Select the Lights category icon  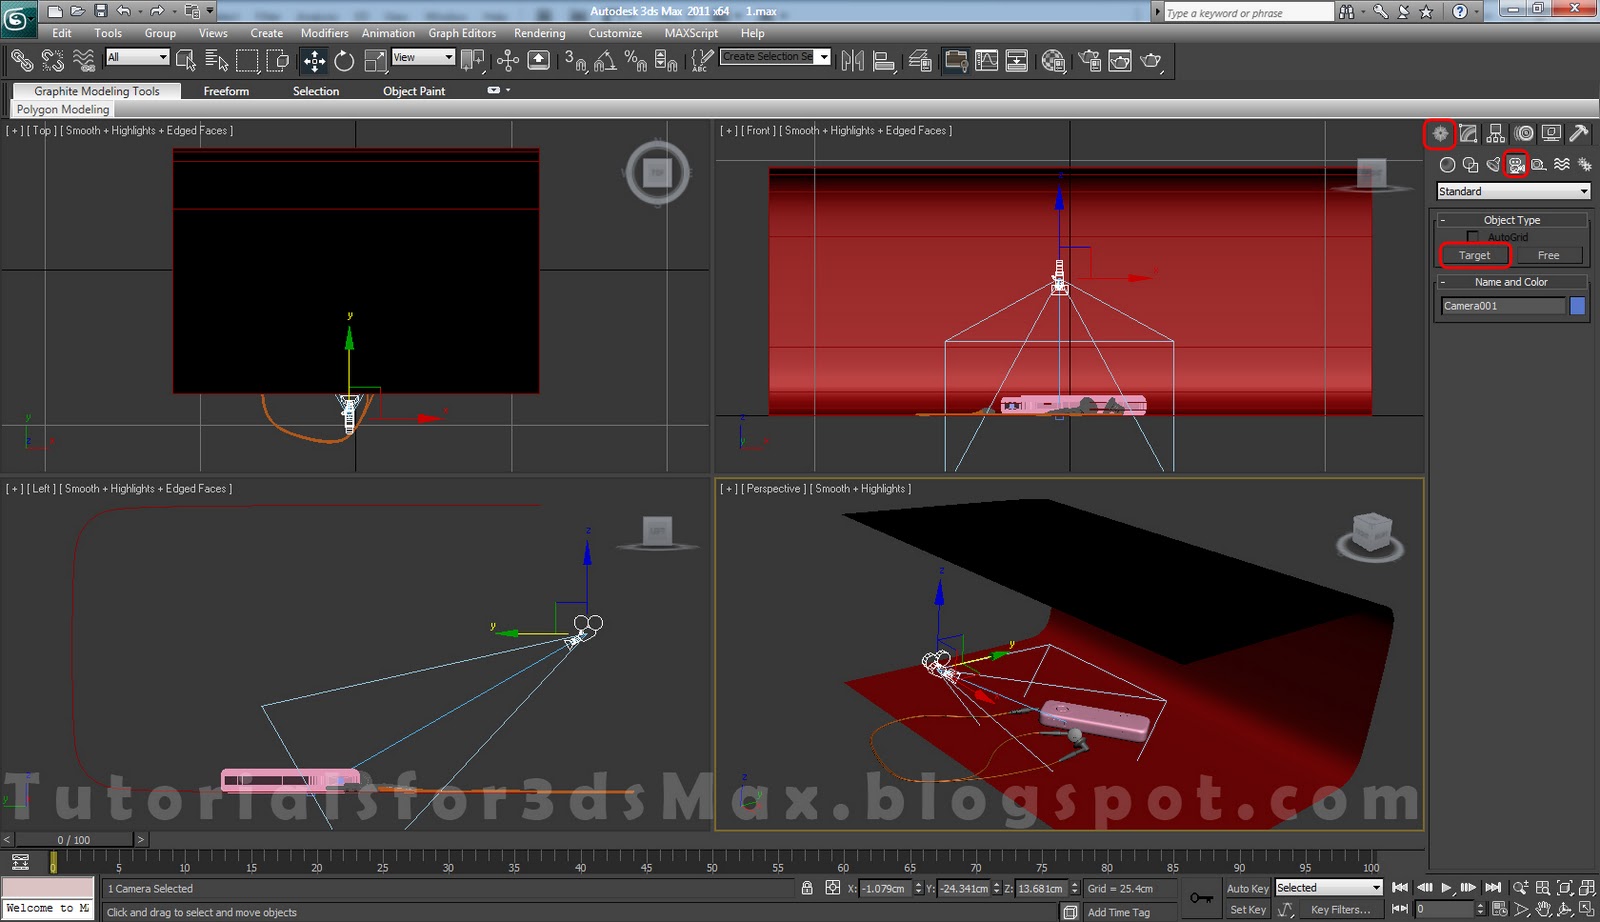tap(1493, 165)
